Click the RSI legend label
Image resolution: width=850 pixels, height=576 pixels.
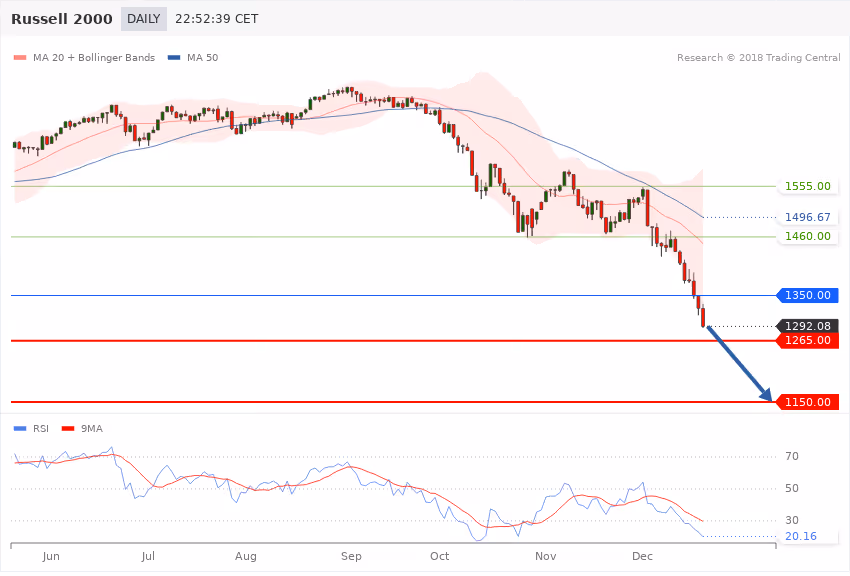(x=41, y=429)
